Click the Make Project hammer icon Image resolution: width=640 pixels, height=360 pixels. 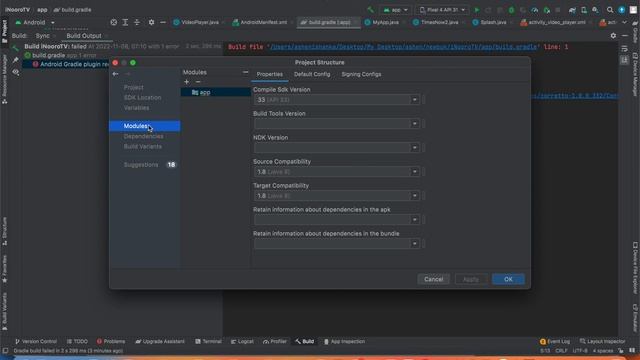pyautogui.click(x=371, y=10)
